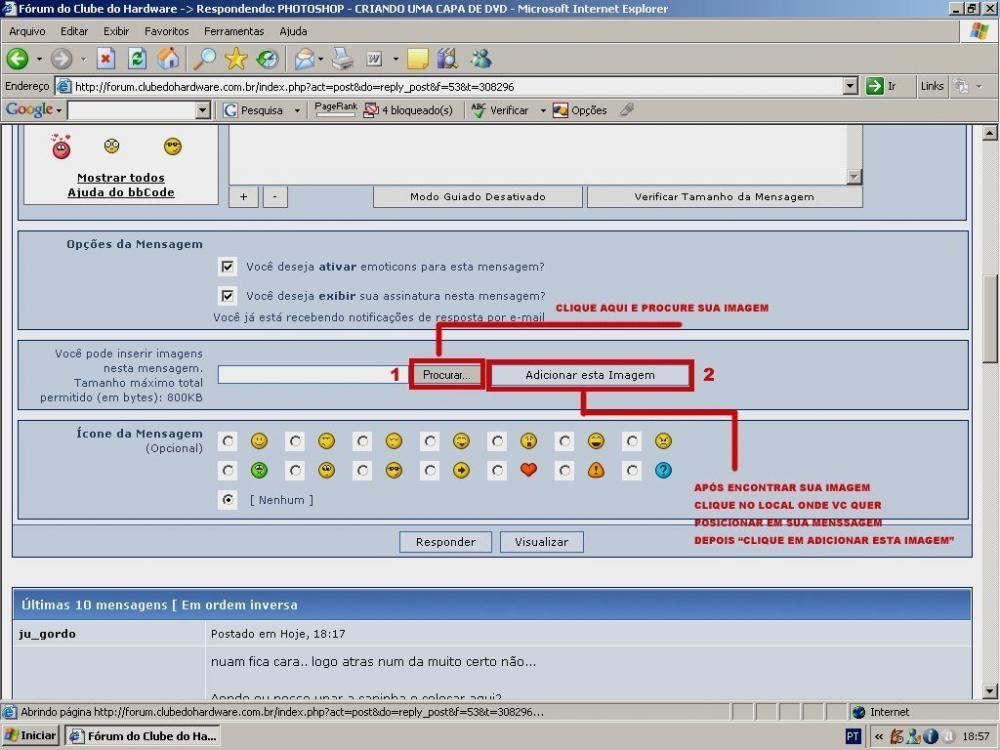The height and width of the screenshot is (750, 1000).
Task: Open the Google search box dropdown
Action: click(203, 110)
